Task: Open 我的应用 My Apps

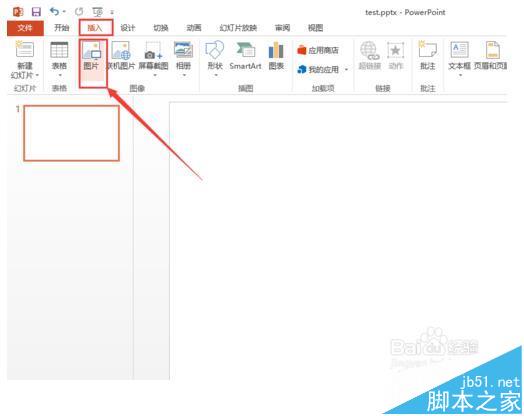Action: pyautogui.click(x=318, y=70)
